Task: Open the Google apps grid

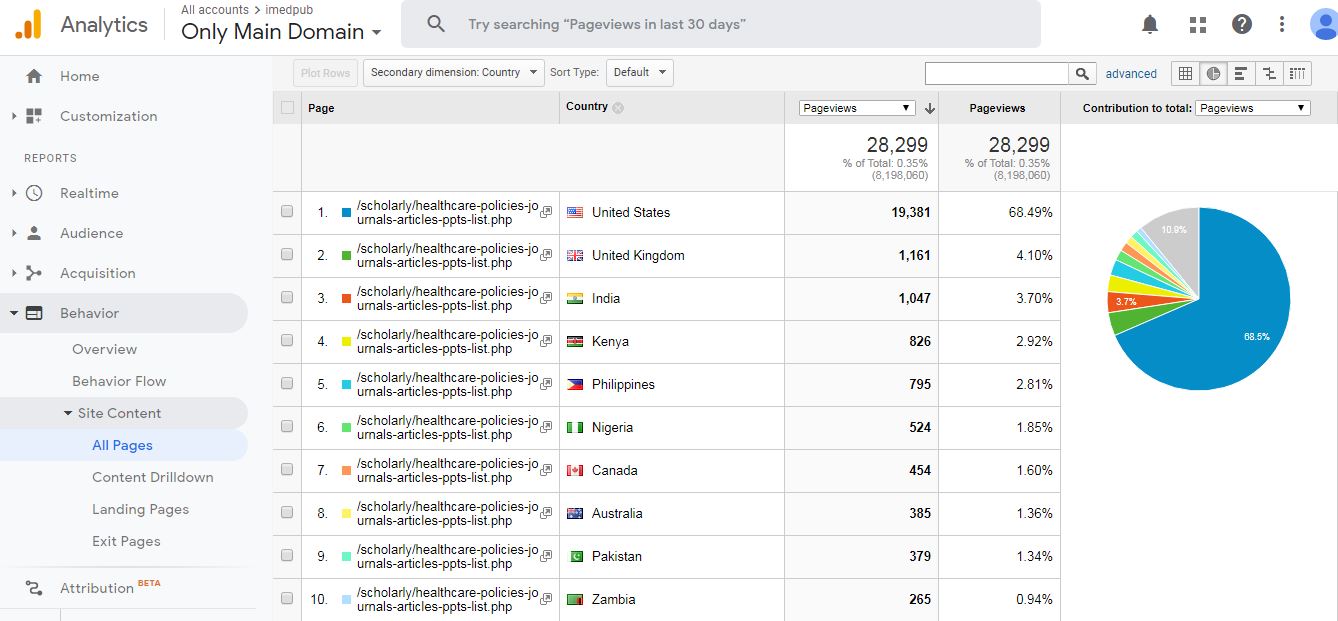Action: (x=1197, y=24)
